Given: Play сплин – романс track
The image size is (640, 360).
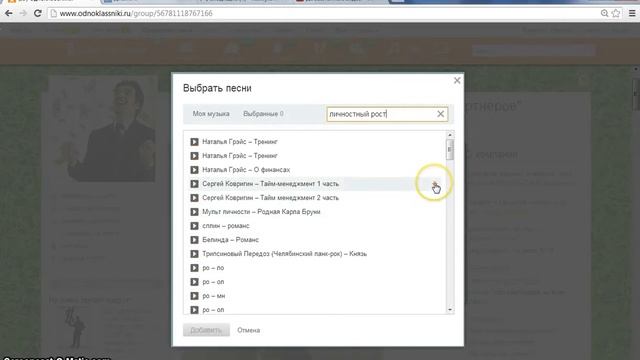Looking at the screenshot, I should point(194,226).
